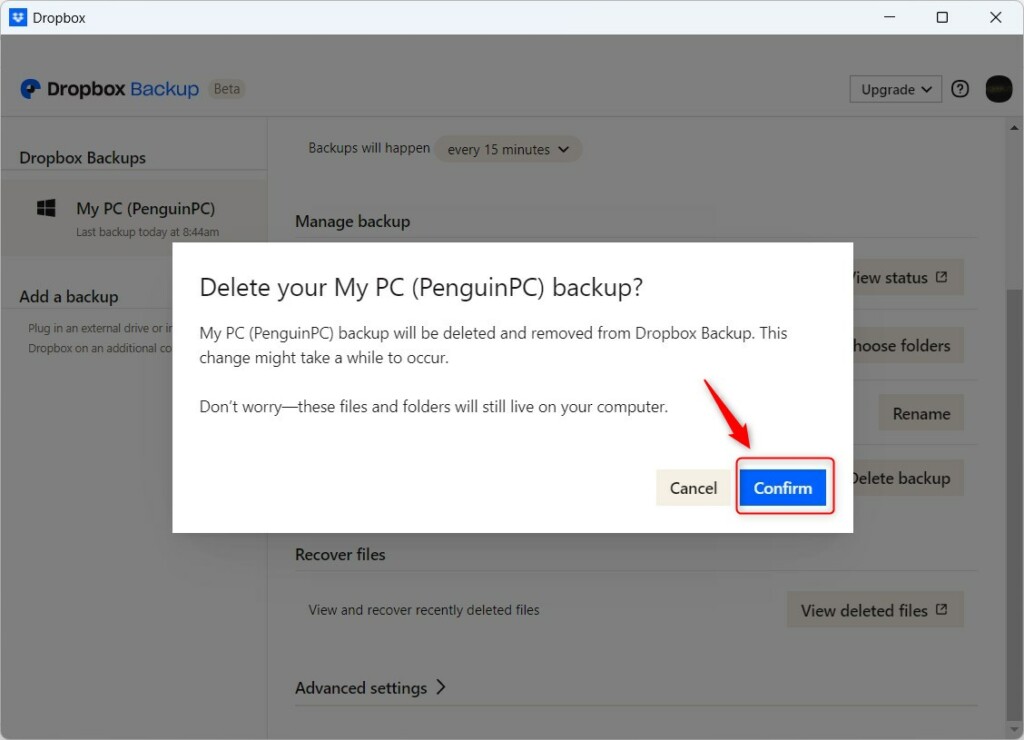This screenshot has width=1024, height=740.
Task: Open the account avatar menu
Action: coord(999,89)
